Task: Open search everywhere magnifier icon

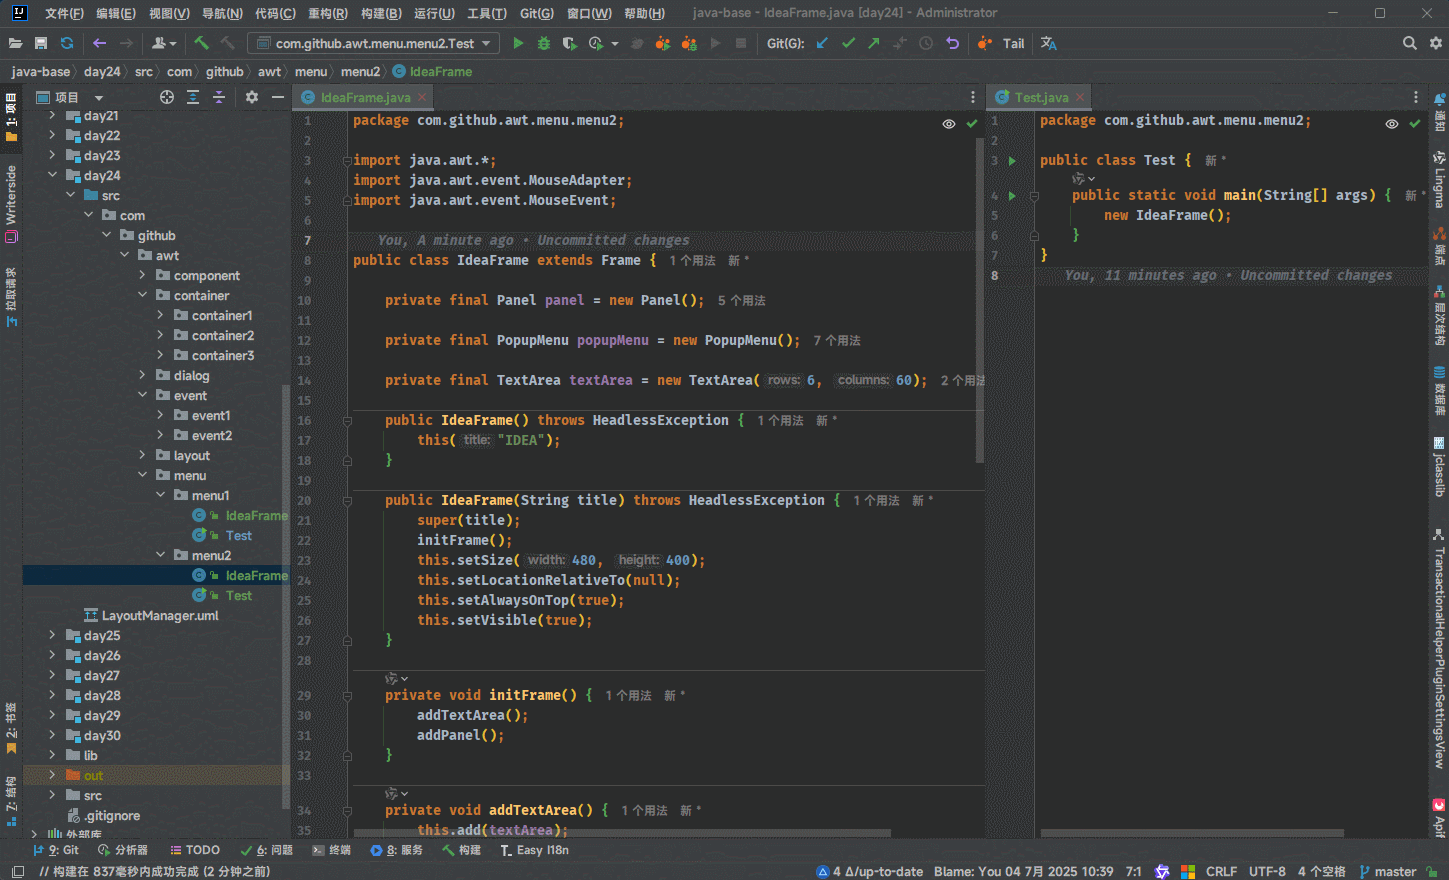Action: (x=1409, y=43)
